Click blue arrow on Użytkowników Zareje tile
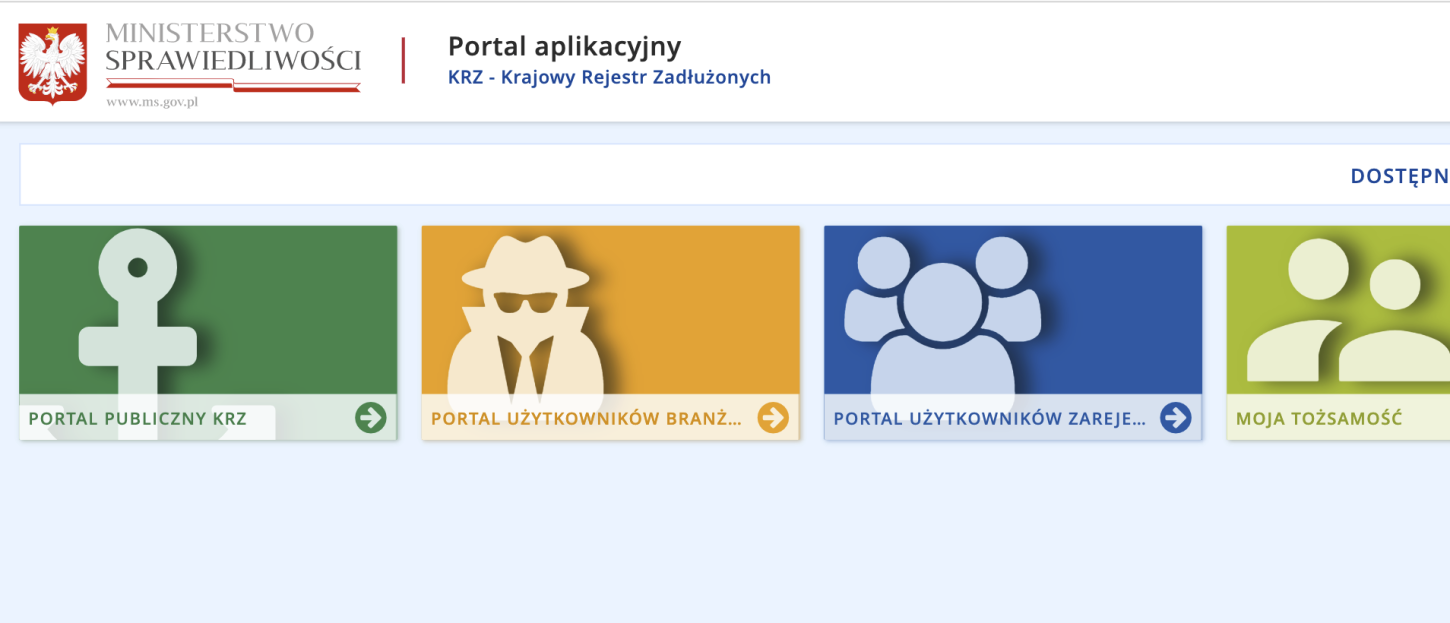1450x623 pixels. click(x=1176, y=417)
